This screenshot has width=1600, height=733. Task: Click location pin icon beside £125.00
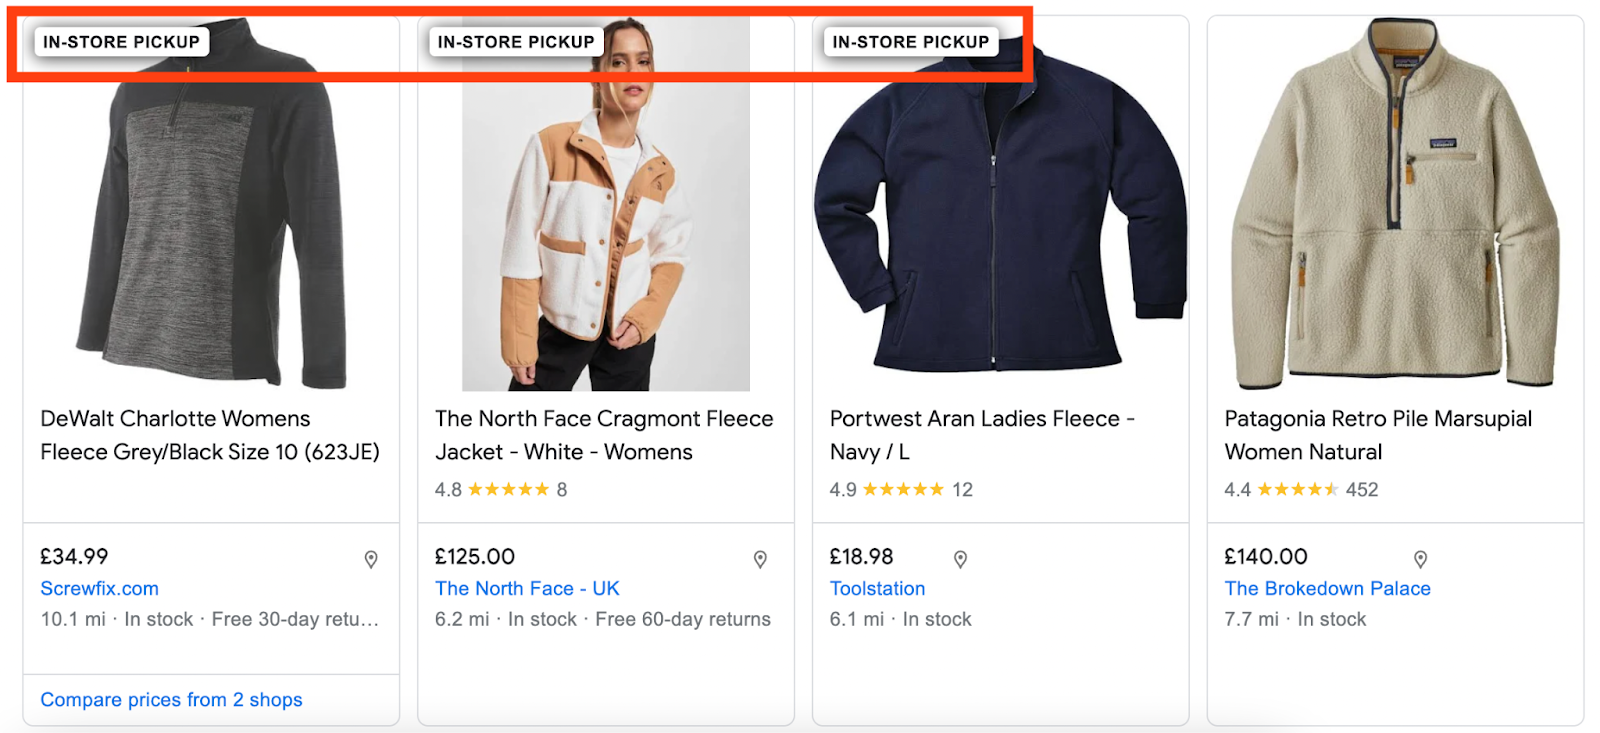[760, 559]
